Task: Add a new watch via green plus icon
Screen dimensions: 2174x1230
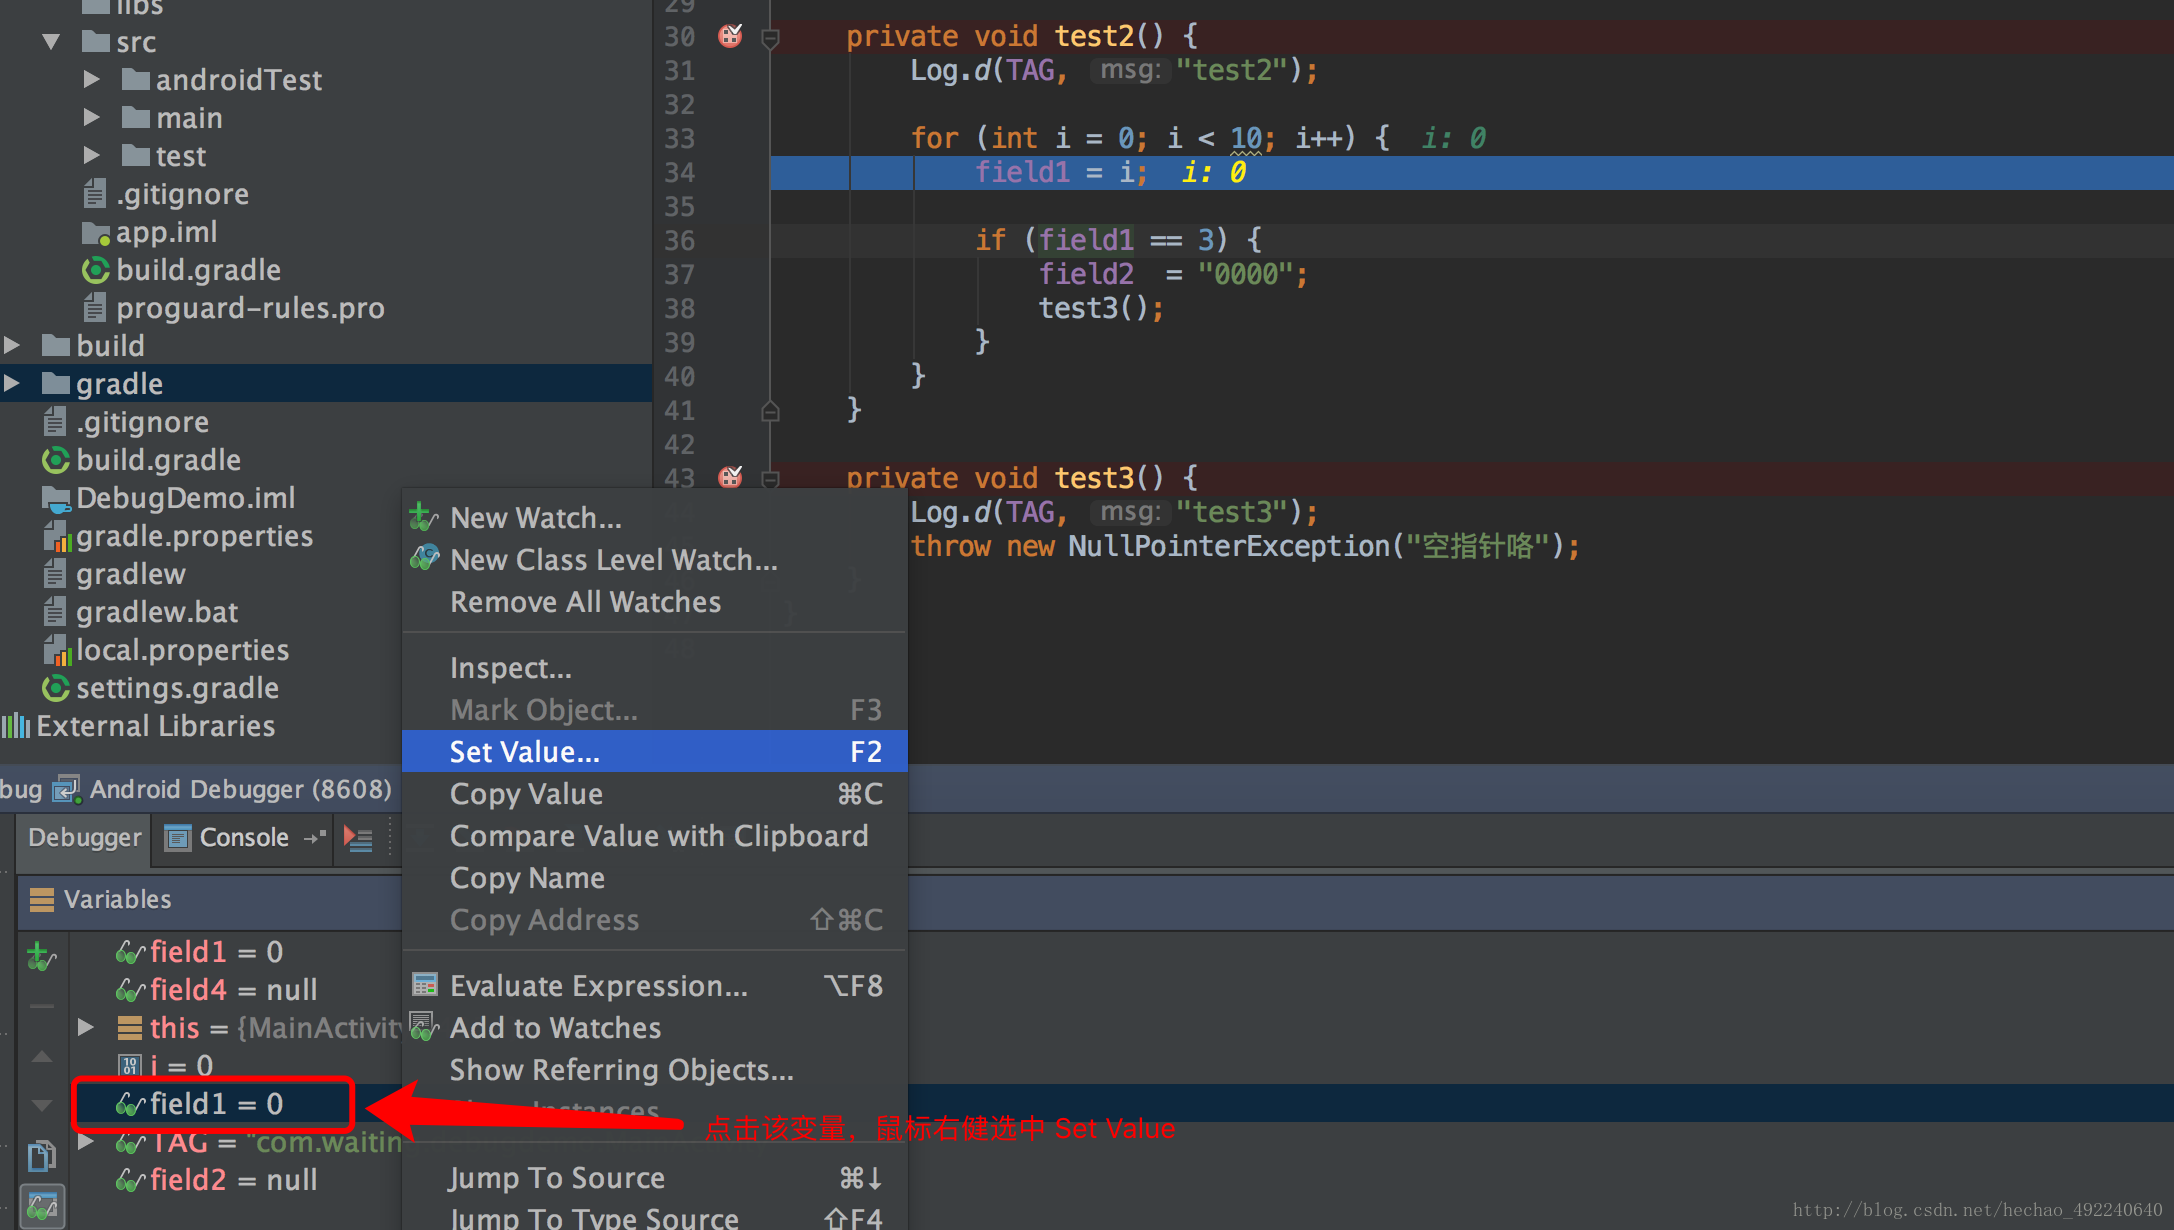Action: click(x=41, y=957)
